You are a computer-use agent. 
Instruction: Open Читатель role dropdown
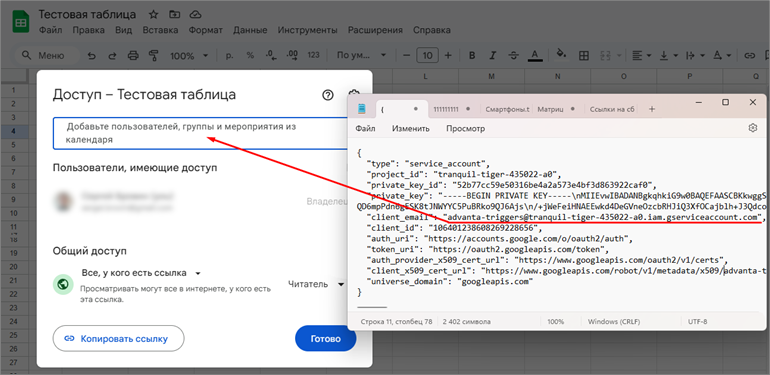[x=316, y=284]
